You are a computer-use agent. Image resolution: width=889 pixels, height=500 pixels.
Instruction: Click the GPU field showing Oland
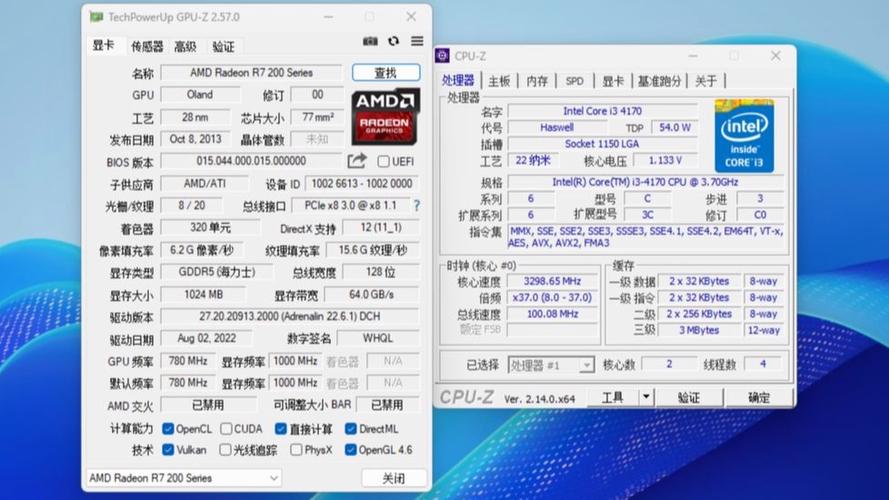pos(200,95)
